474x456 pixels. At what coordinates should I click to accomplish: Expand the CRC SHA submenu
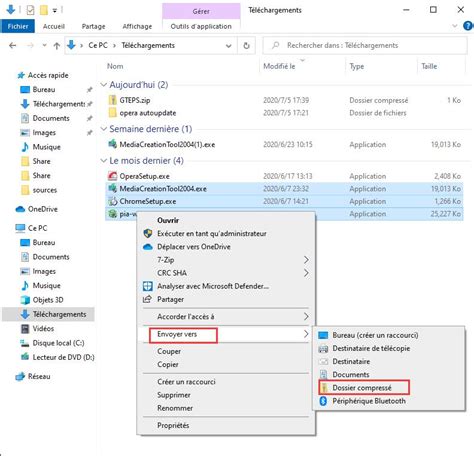click(x=226, y=273)
